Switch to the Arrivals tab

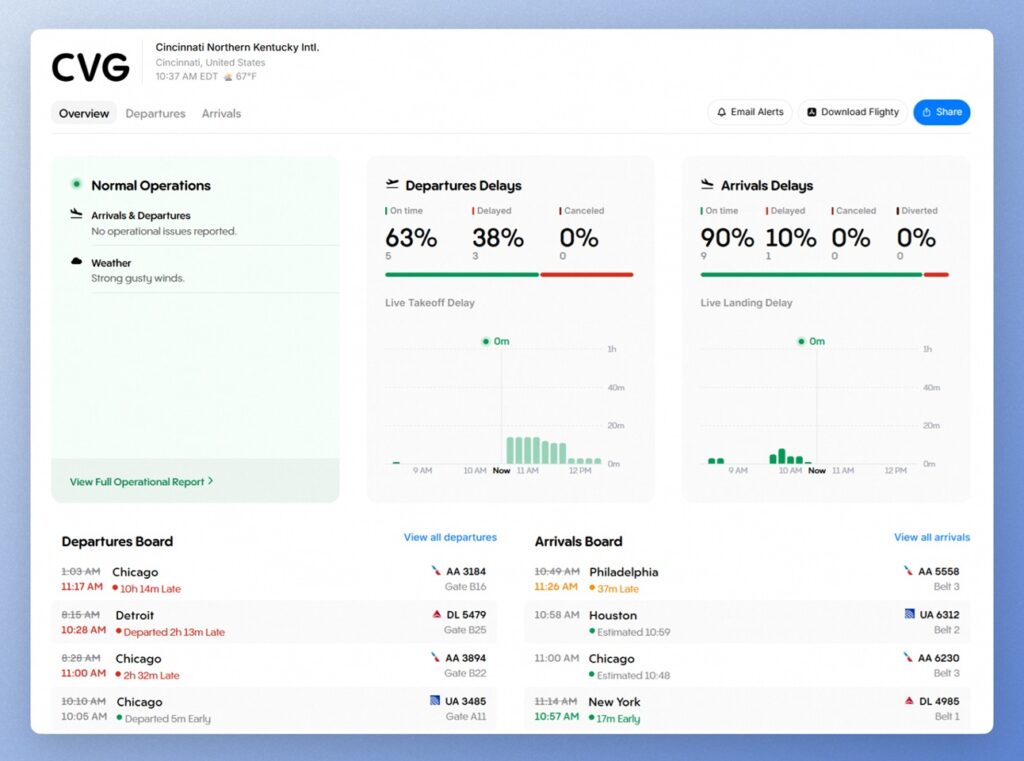pos(221,114)
